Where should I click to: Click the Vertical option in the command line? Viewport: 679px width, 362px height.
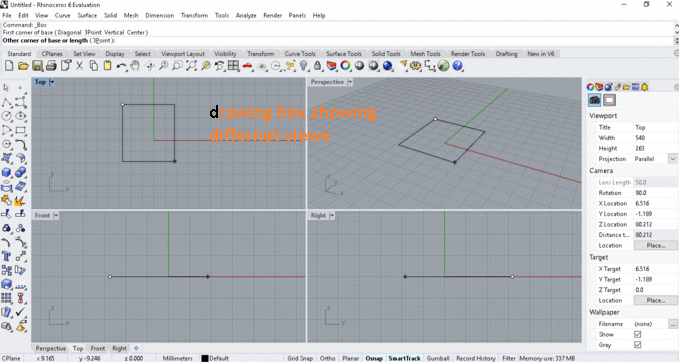[x=114, y=32]
